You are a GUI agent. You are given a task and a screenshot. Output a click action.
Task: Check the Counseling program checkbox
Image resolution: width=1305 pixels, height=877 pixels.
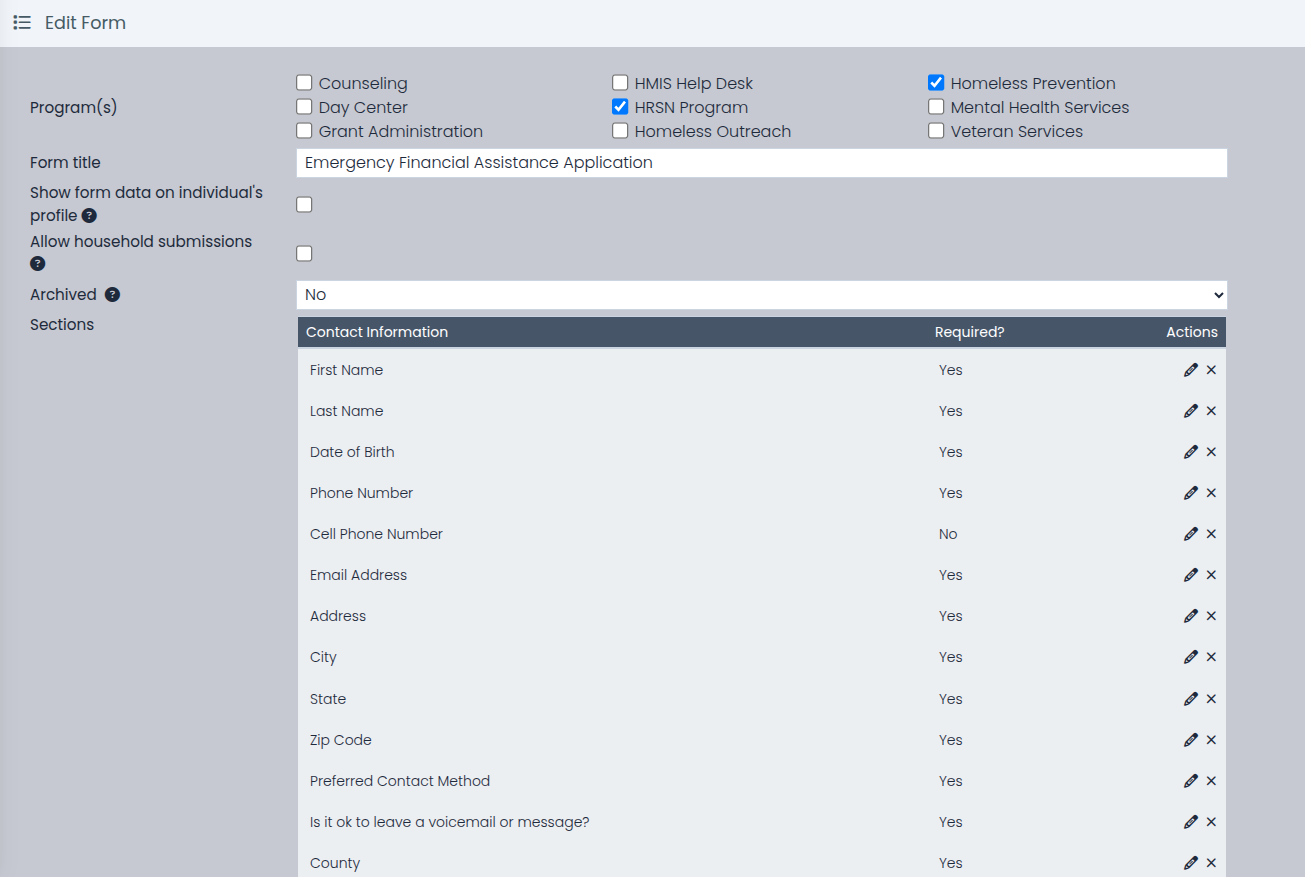point(304,83)
